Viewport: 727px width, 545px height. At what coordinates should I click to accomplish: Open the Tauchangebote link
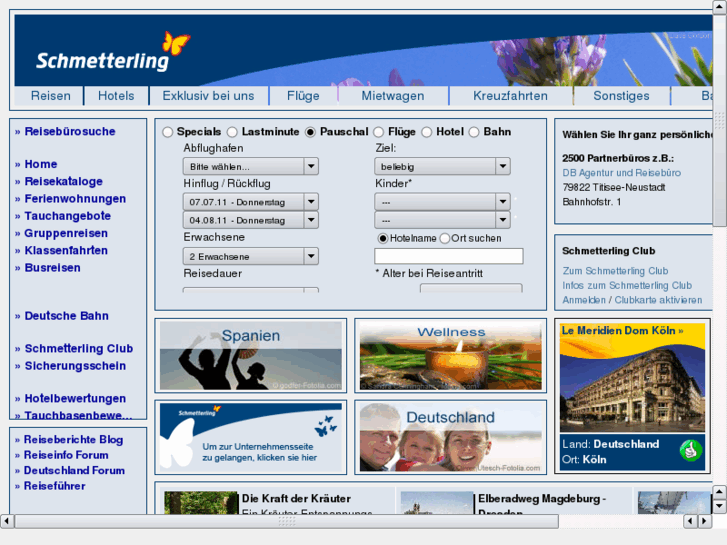coord(68,216)
